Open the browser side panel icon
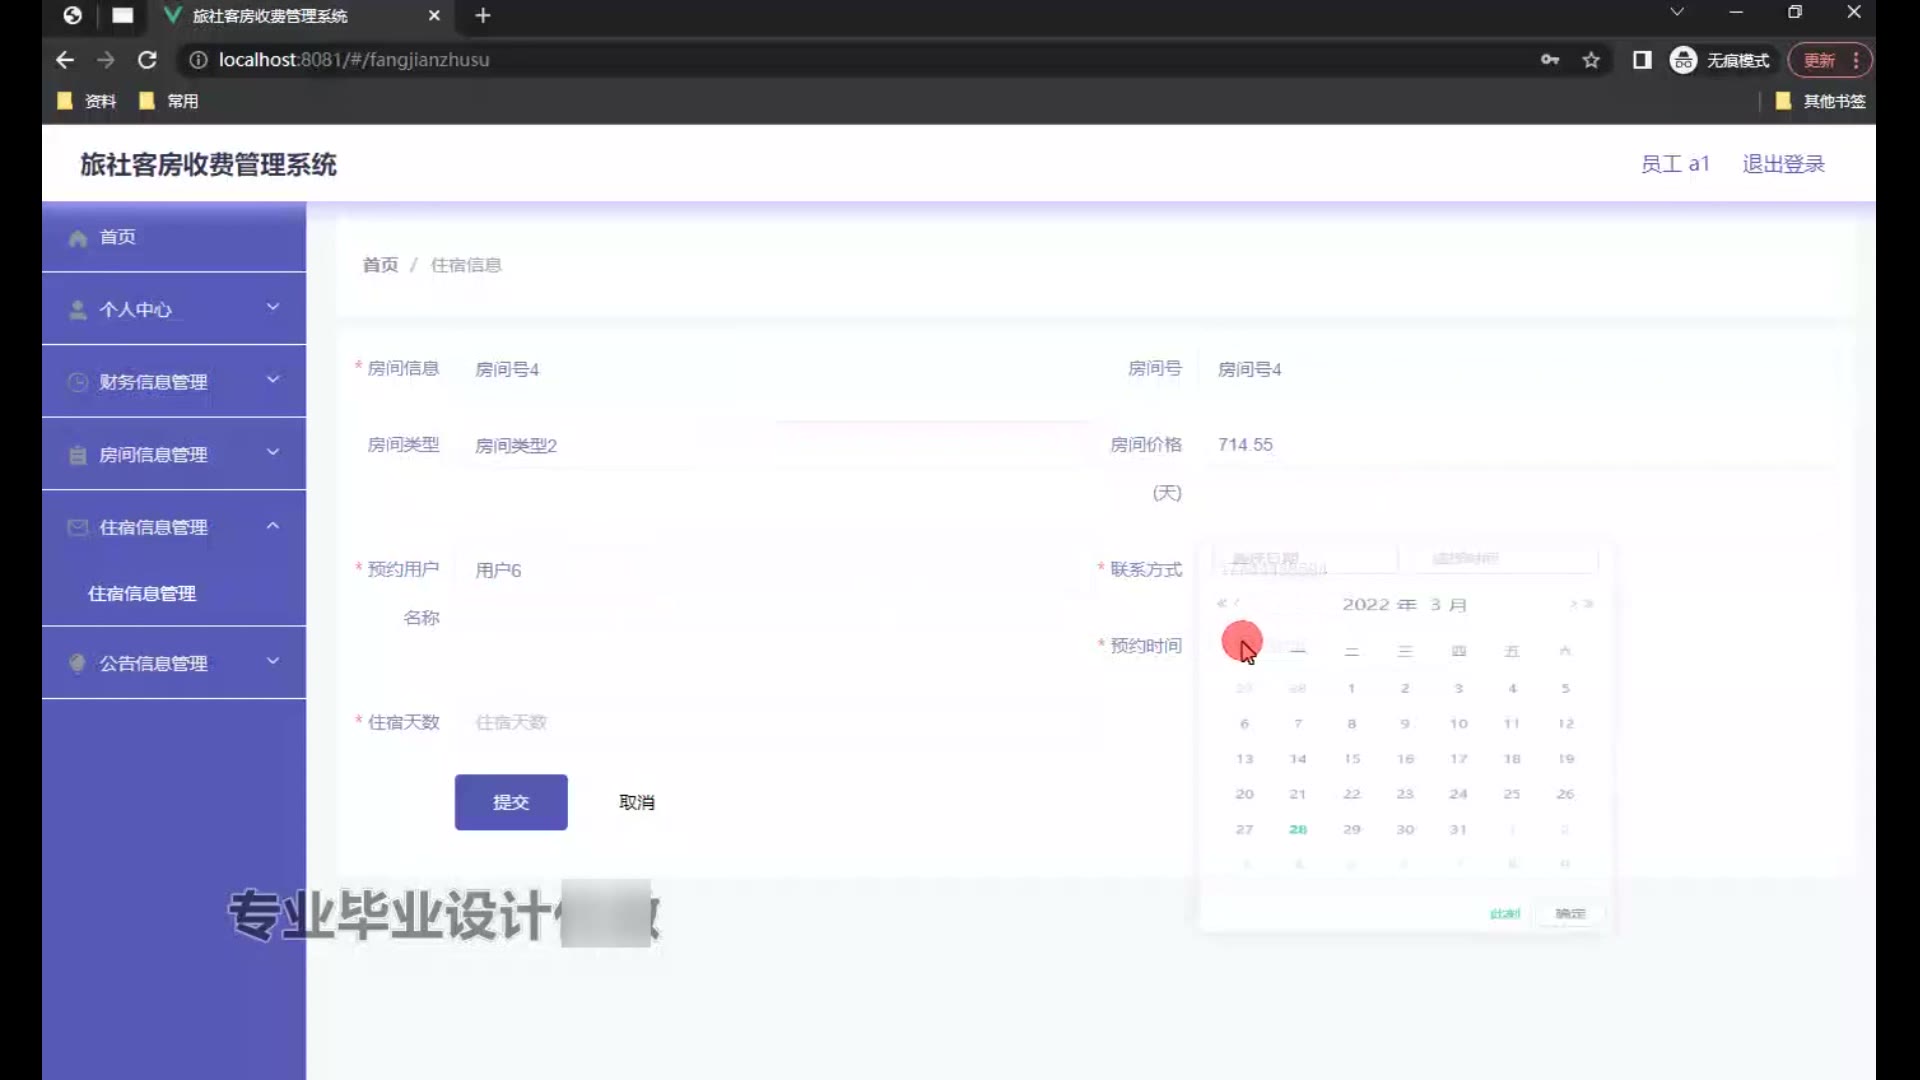Viewport: 1920px width, 1080px height. click(1642, 60)
